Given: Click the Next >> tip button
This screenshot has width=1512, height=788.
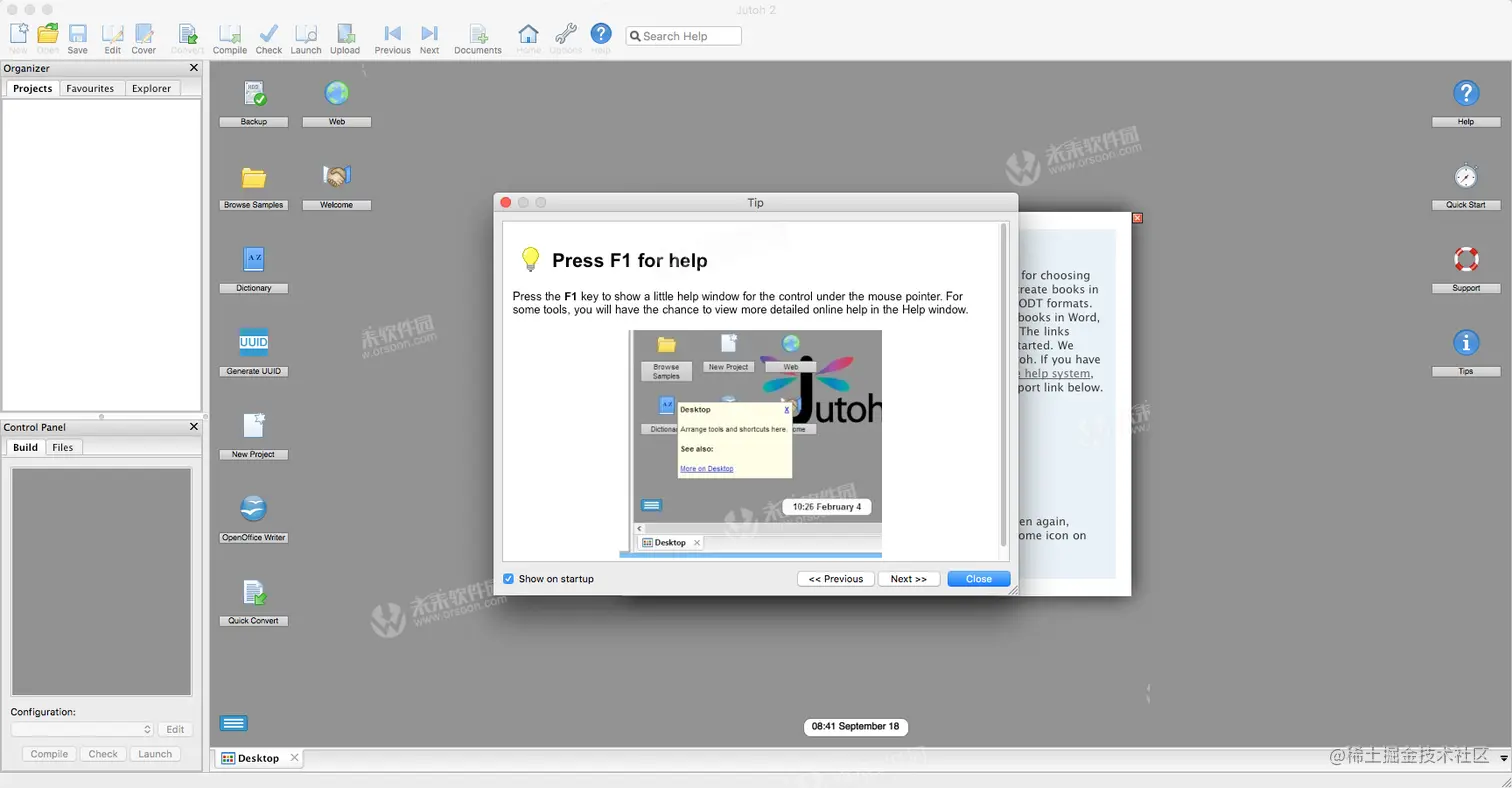Looking at the screenshot, I should click(909, 579).
